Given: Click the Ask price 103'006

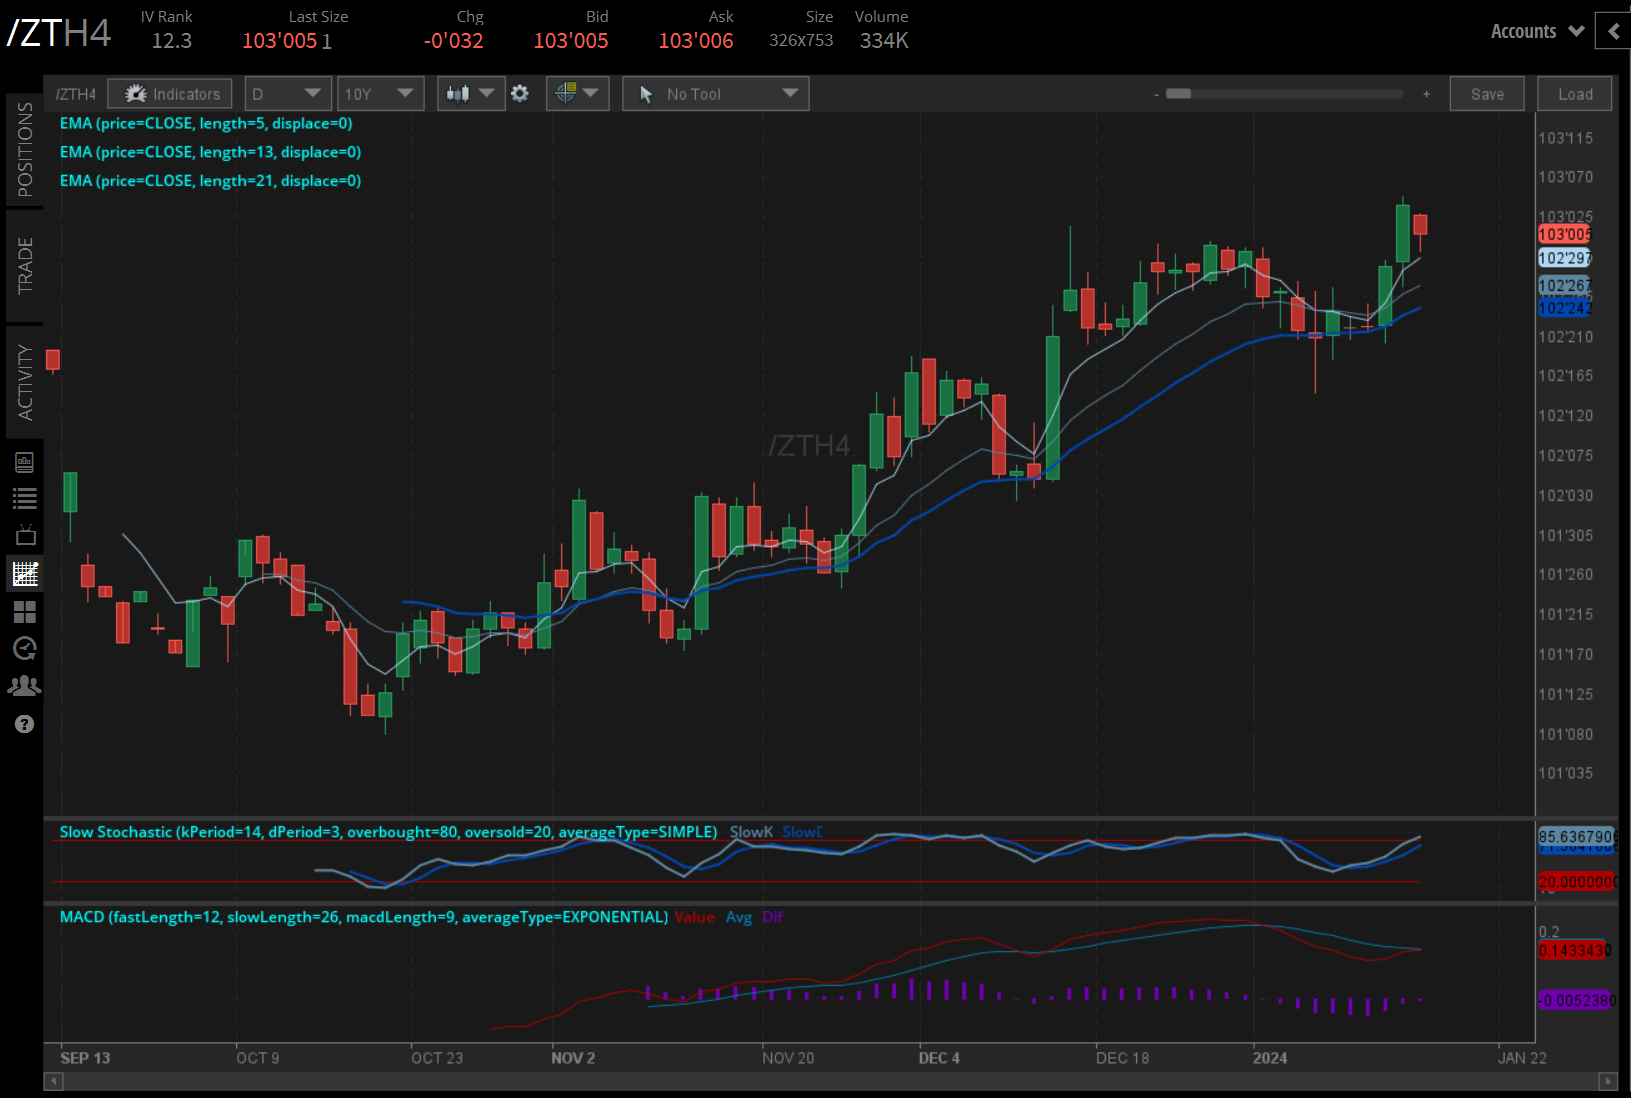Looking at the screenshot, I should (696, 41).
